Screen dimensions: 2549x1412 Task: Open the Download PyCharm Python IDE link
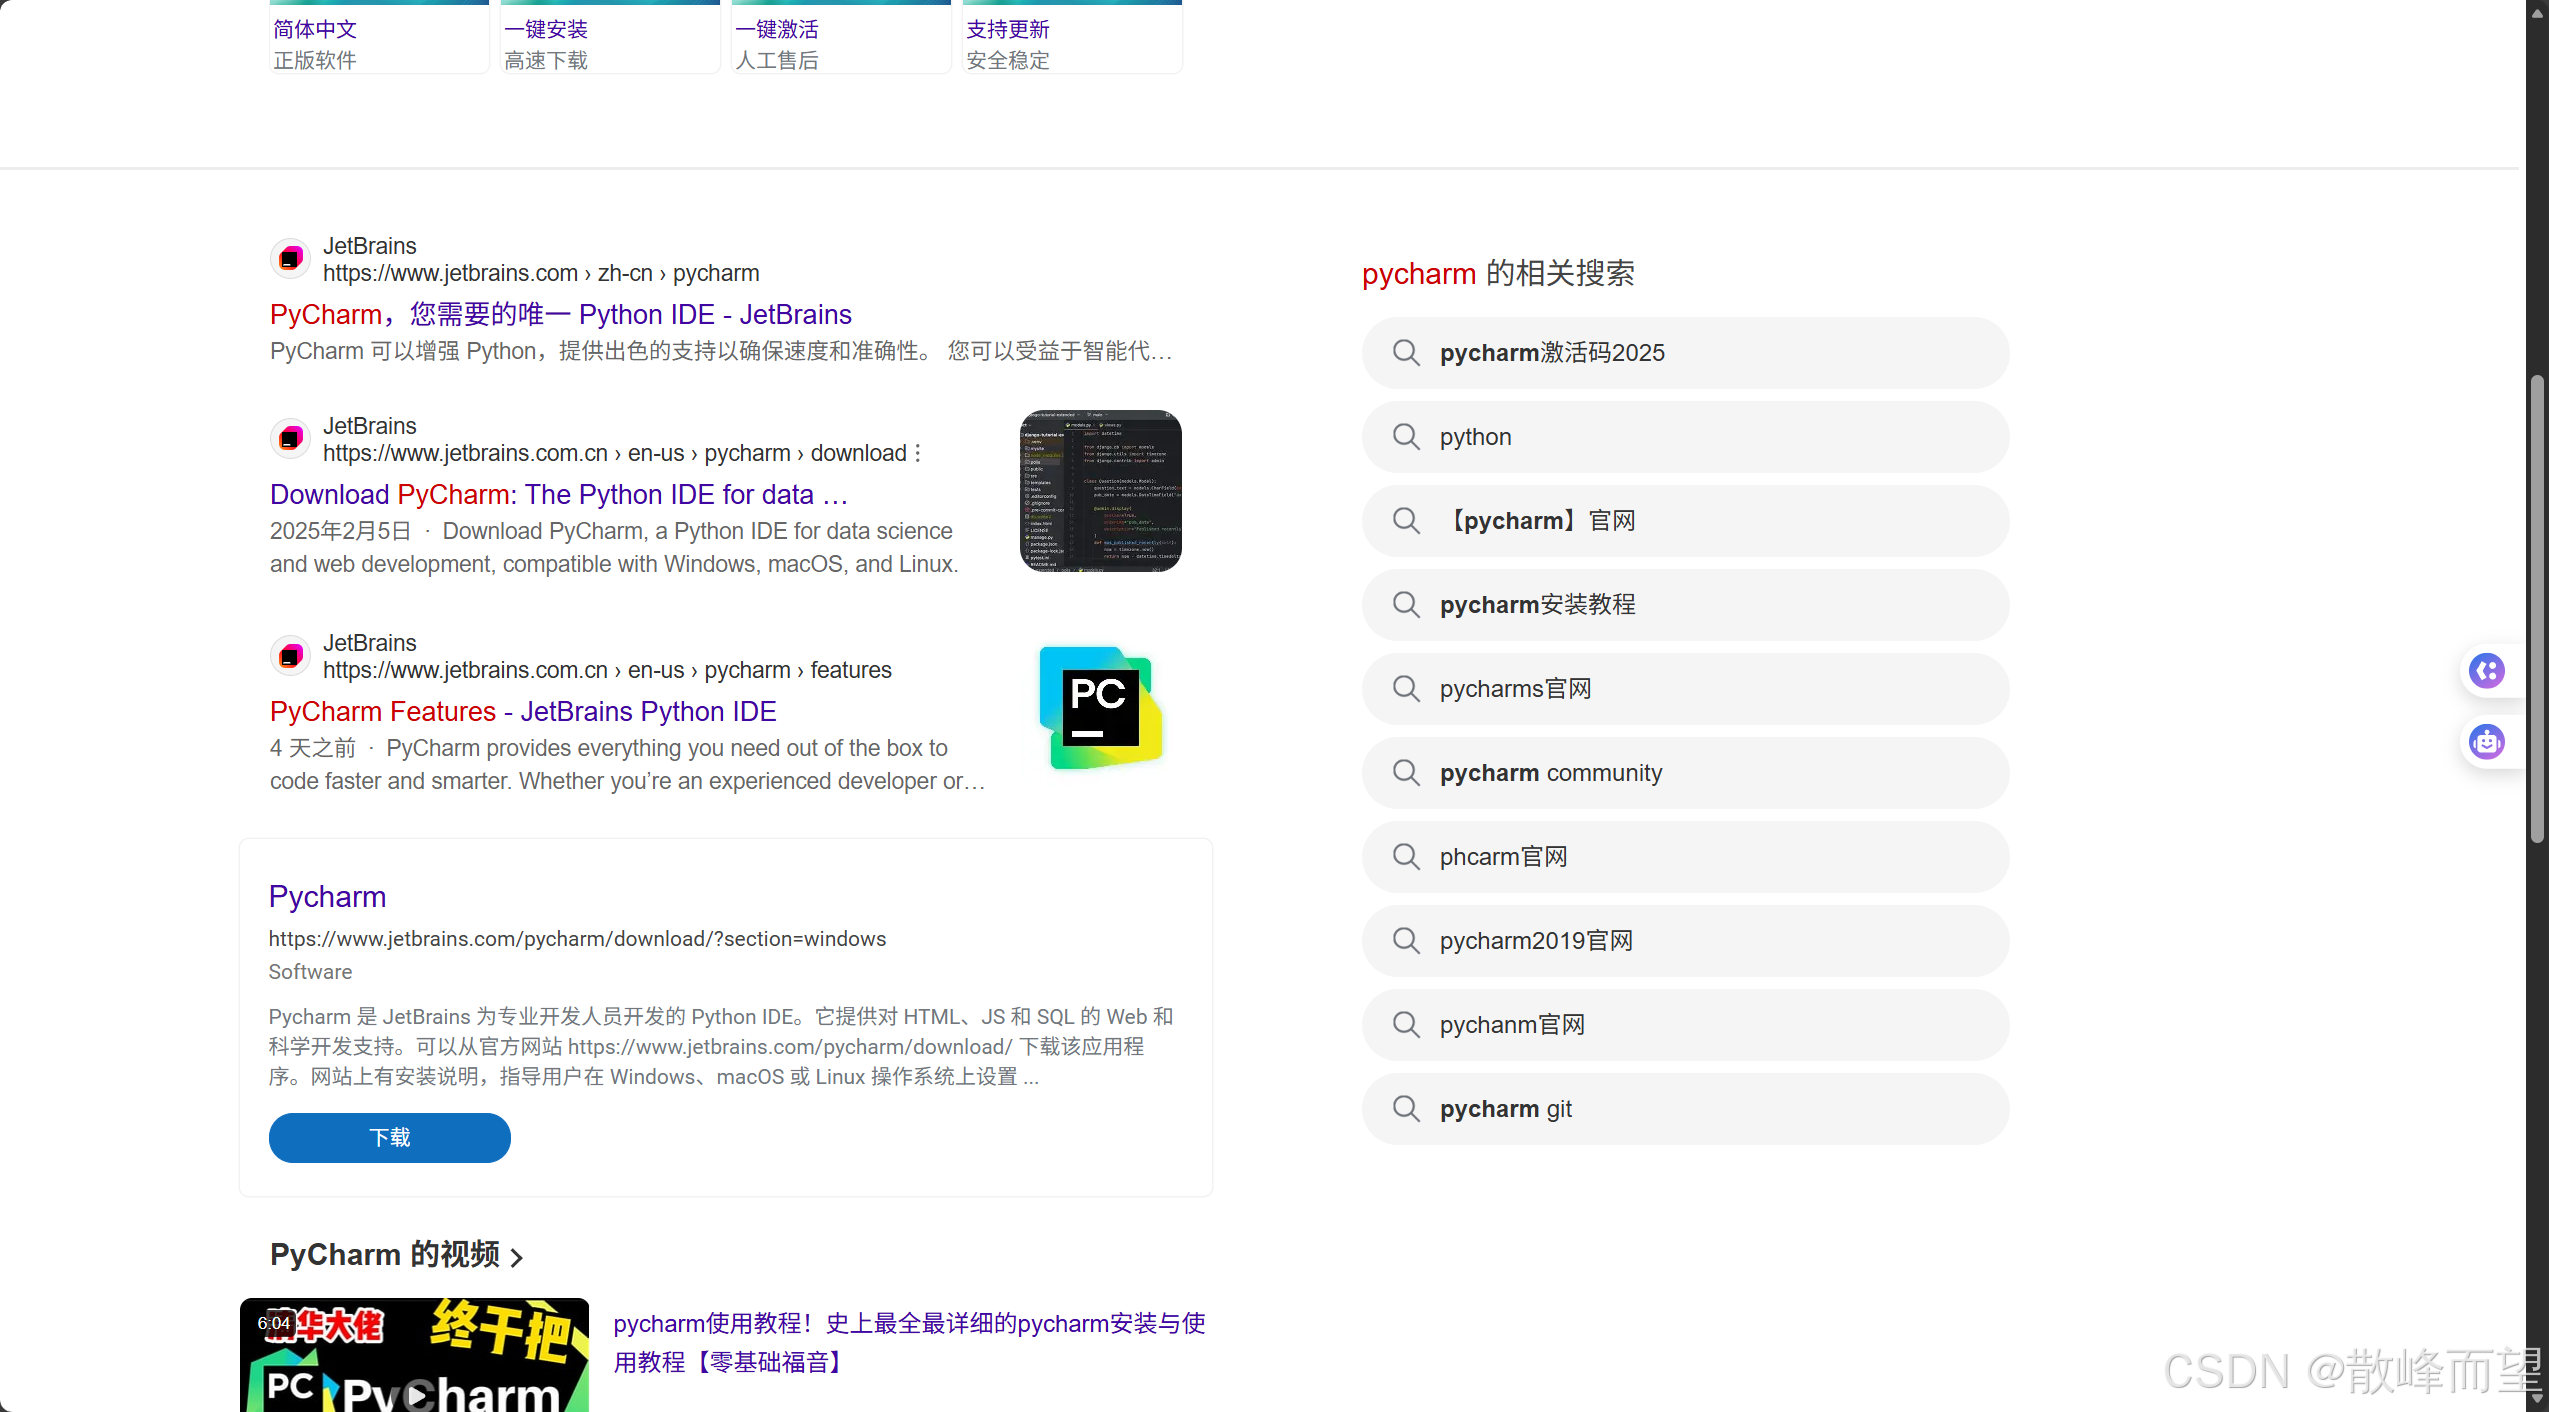point(558,494)
